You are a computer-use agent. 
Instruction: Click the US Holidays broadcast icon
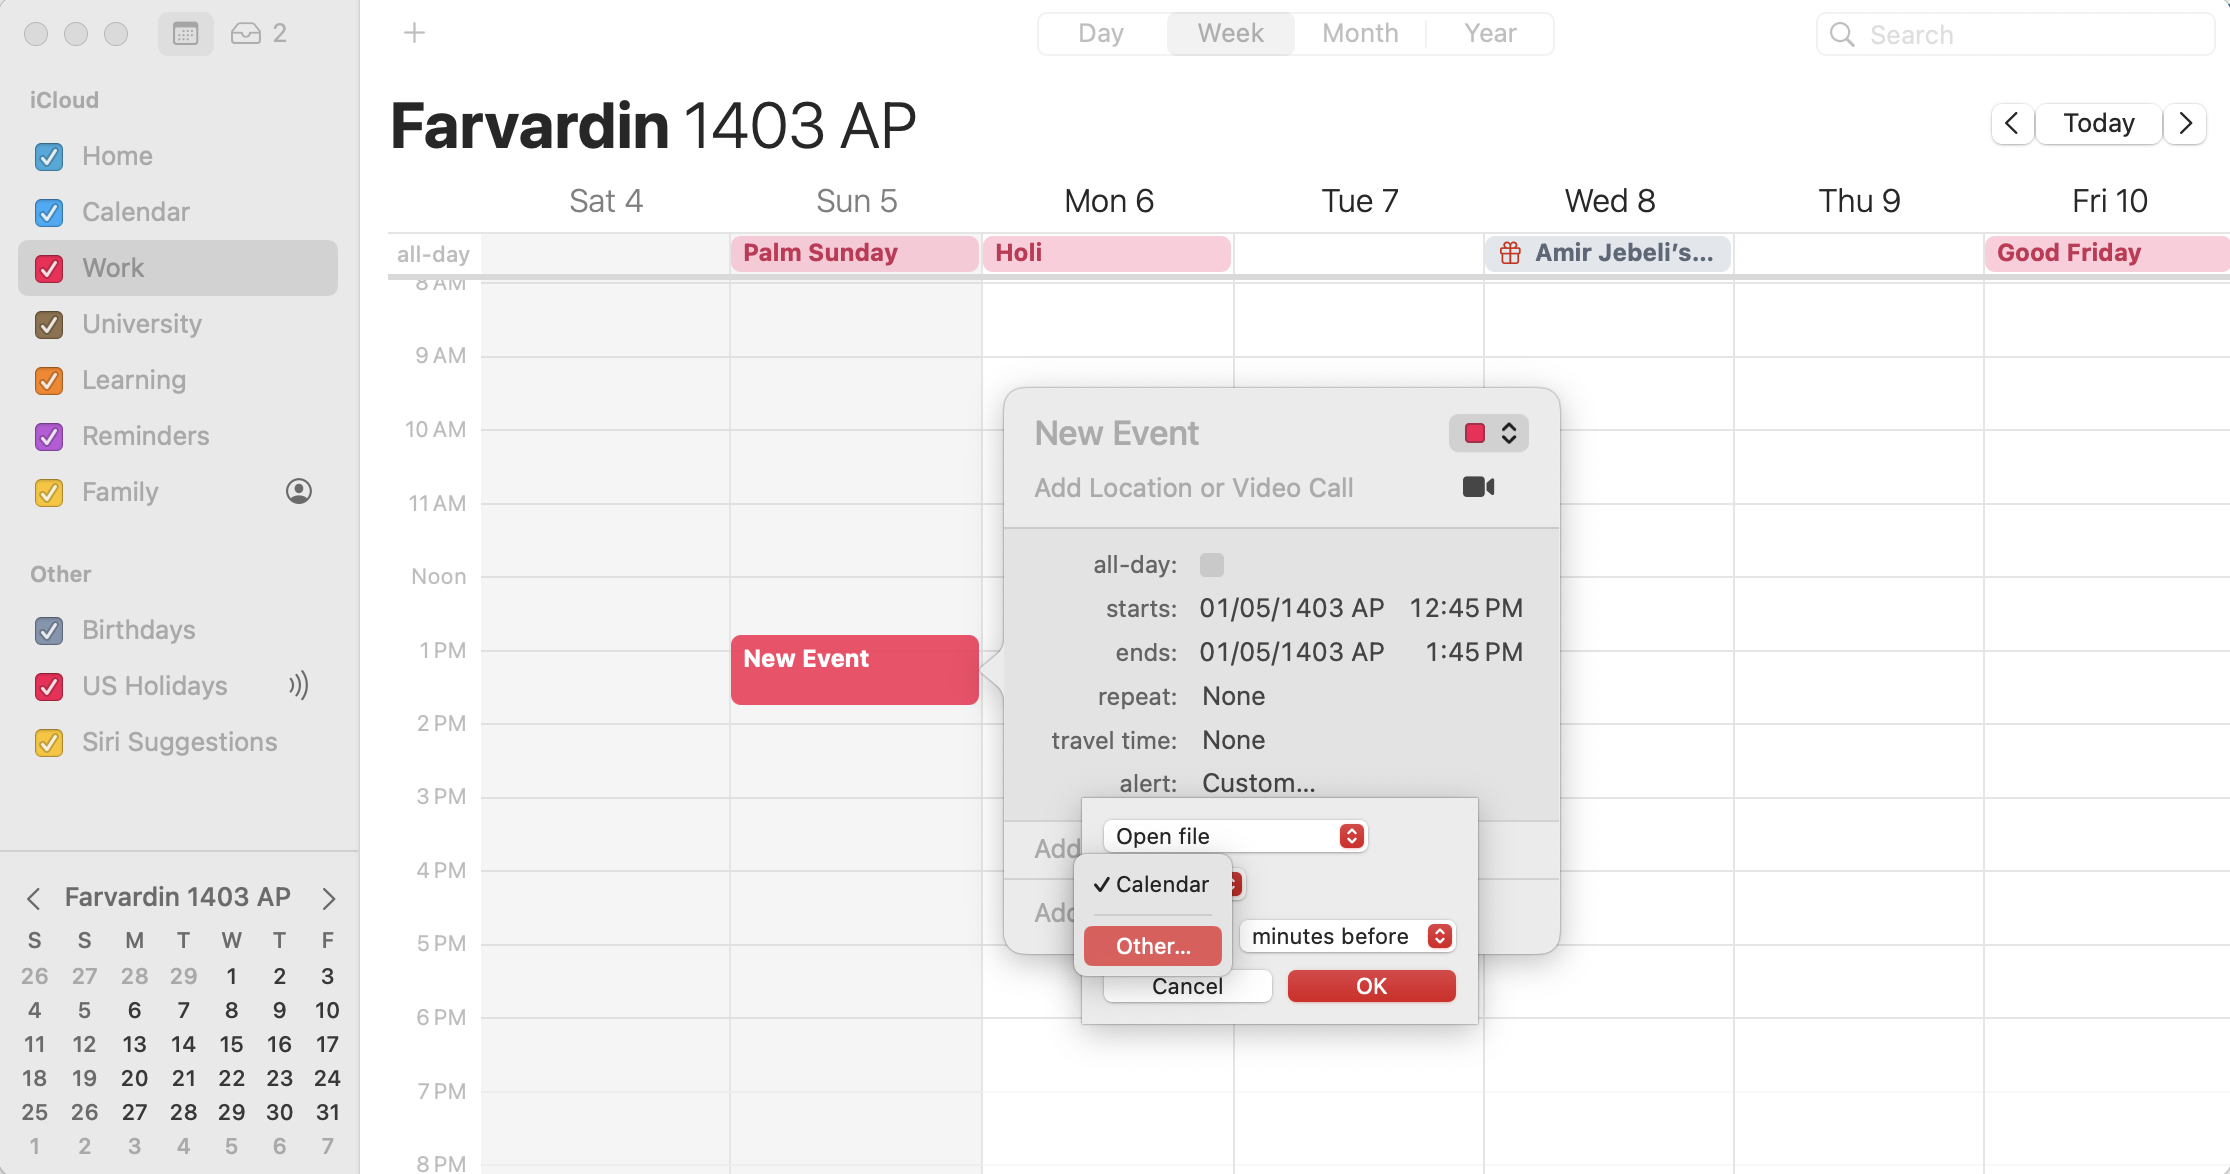pos(298,685)
